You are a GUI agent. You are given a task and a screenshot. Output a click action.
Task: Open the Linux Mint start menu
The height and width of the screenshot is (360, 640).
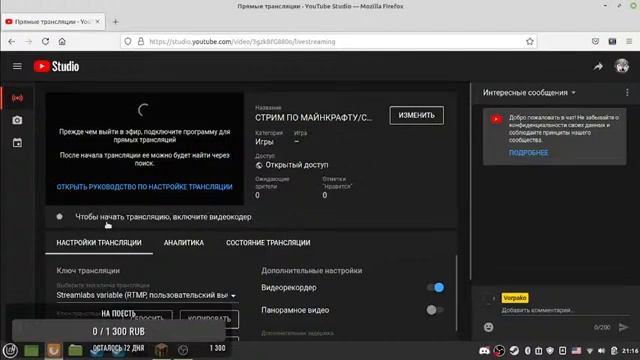(x=10, y=351)
